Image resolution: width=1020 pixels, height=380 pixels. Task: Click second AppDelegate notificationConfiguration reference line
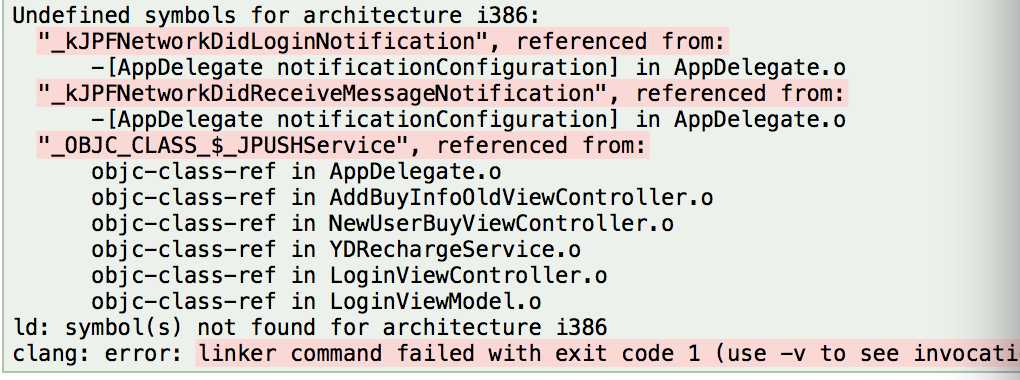coord(468,120)
